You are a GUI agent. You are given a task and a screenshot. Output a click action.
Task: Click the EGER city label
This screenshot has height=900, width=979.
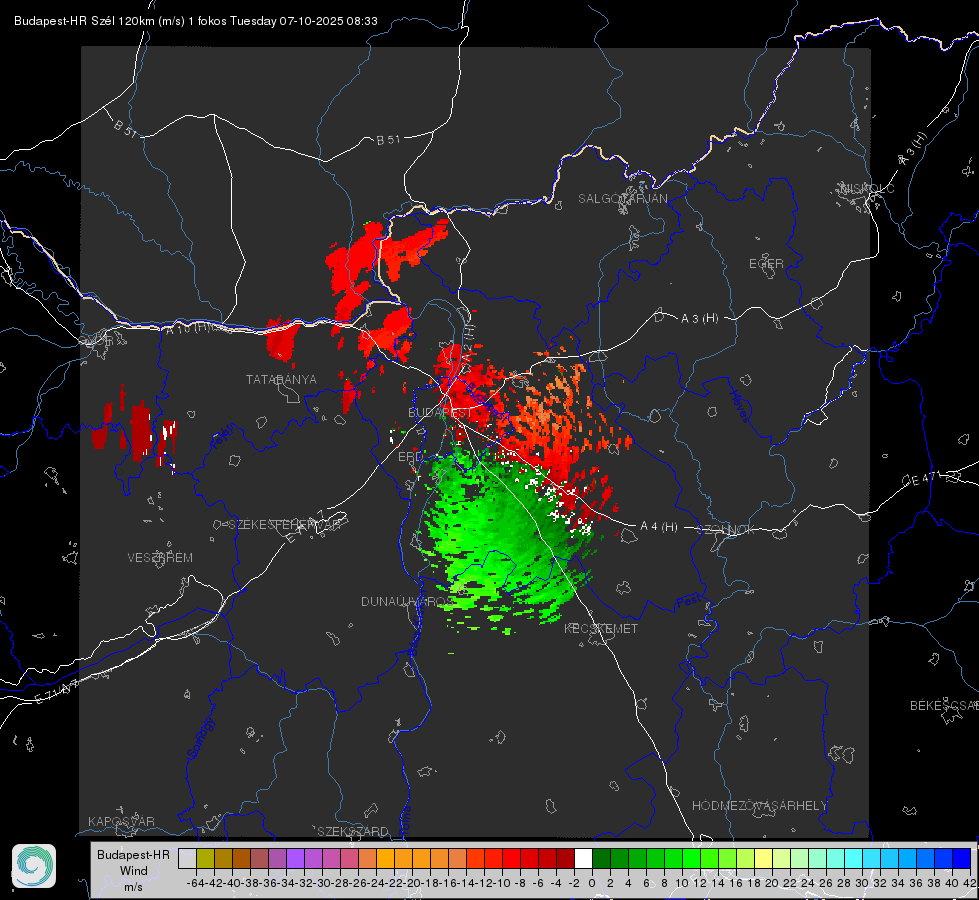coord(766,264)
